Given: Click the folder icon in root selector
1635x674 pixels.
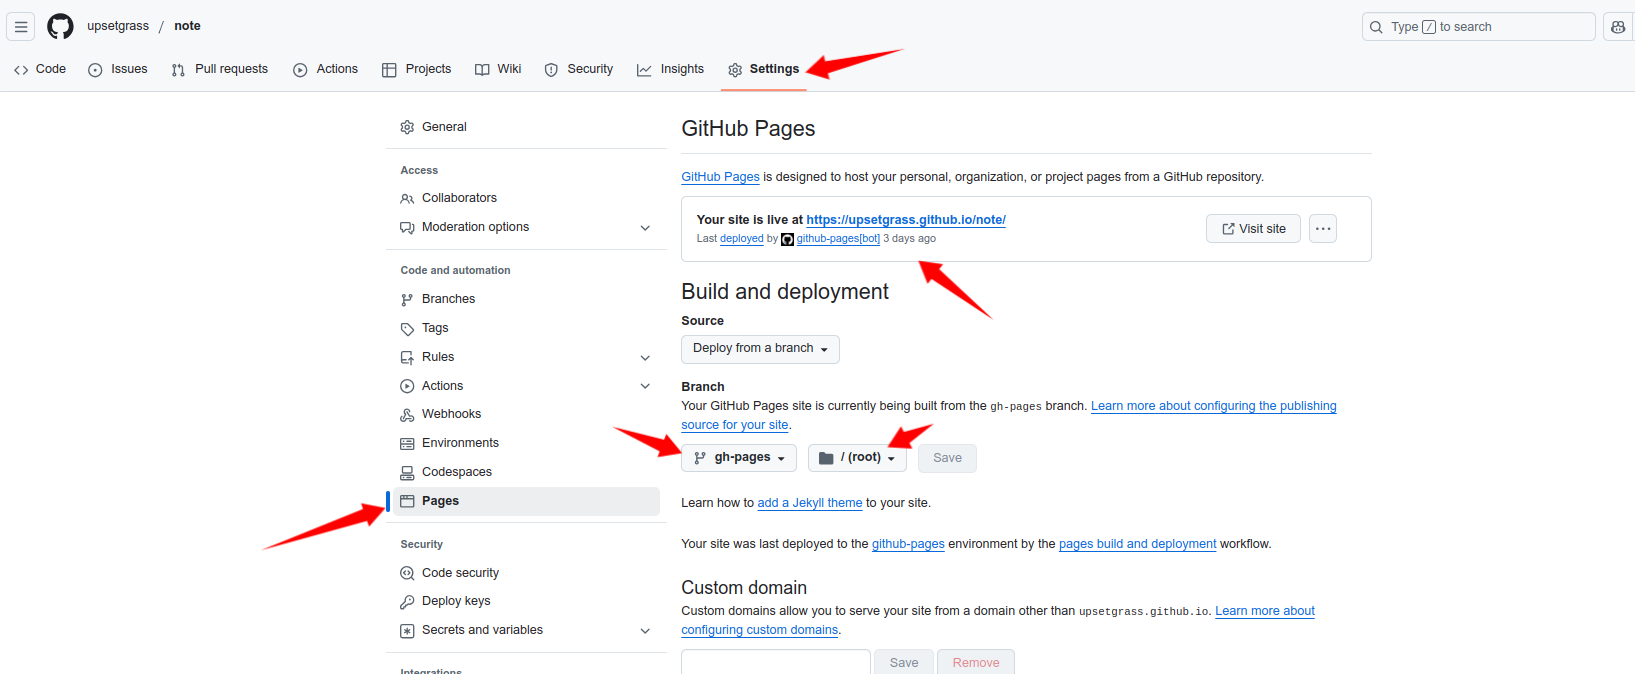Looking at the screenshot, I should pos(826,458).
